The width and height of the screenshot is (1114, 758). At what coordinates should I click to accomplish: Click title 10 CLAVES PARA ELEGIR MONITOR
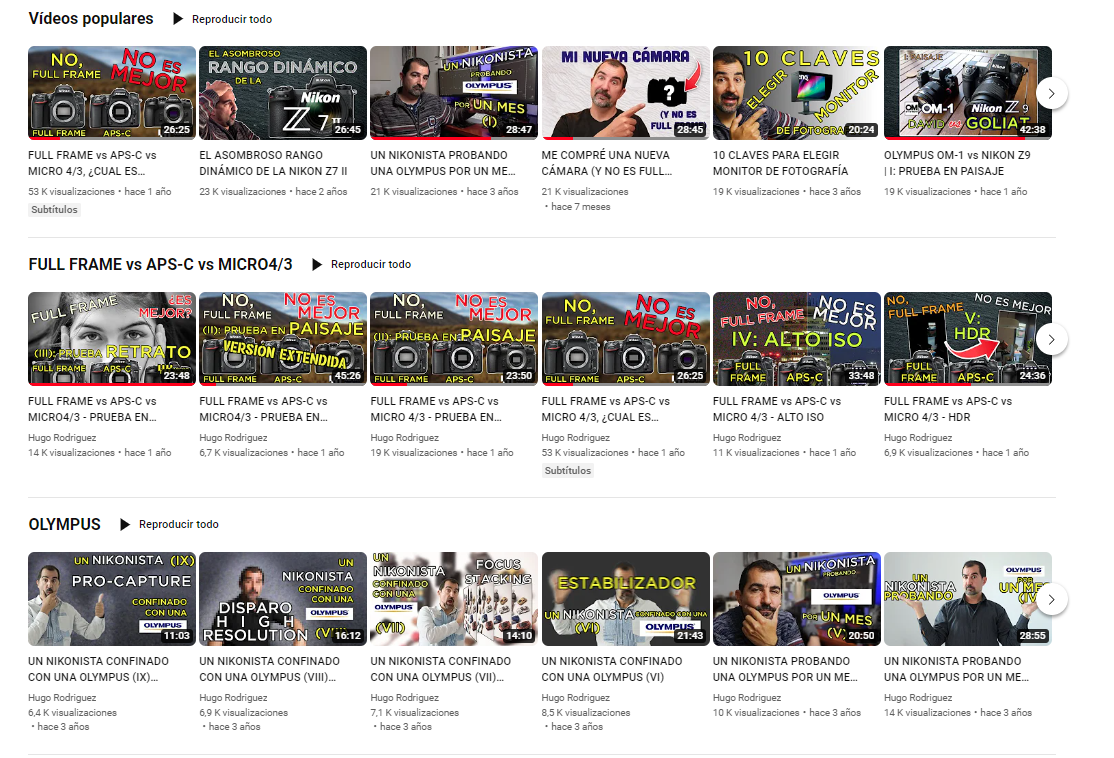point(781,163)
